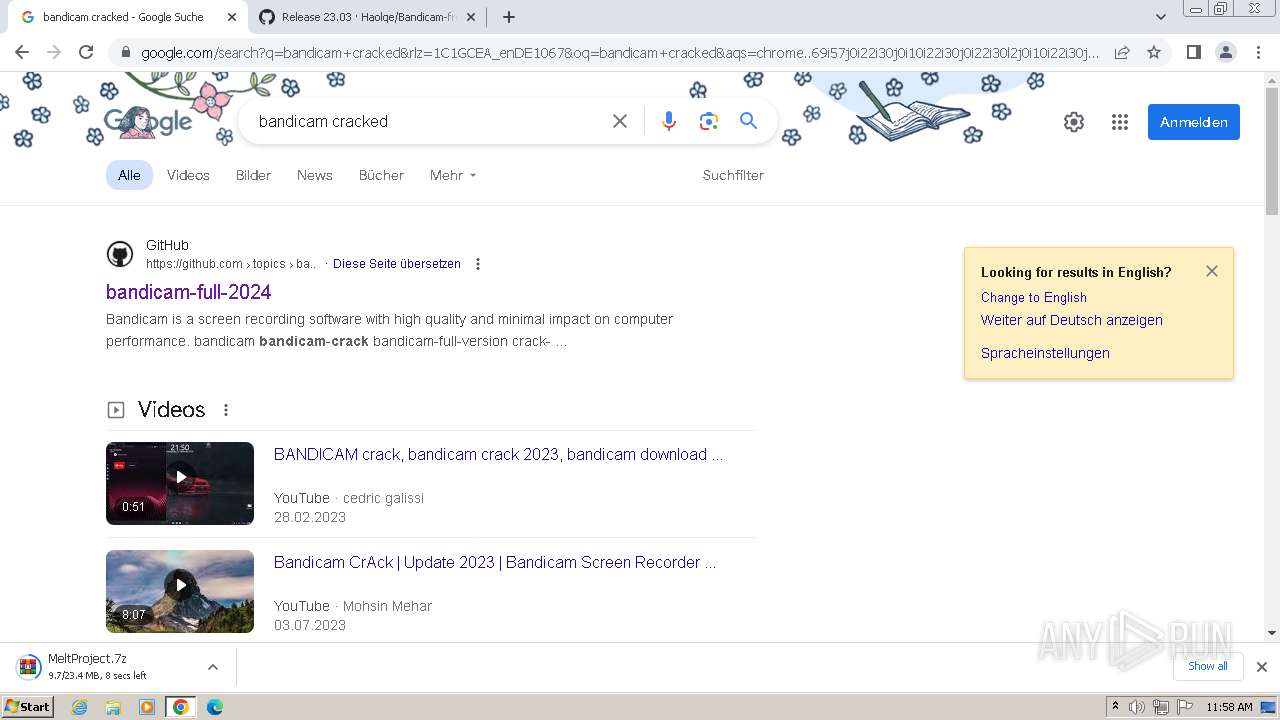This screenshot has height=720, width=1280.
Task: Play the 8:07 mountain video thumbnail
Action: [x=180, y=591]
